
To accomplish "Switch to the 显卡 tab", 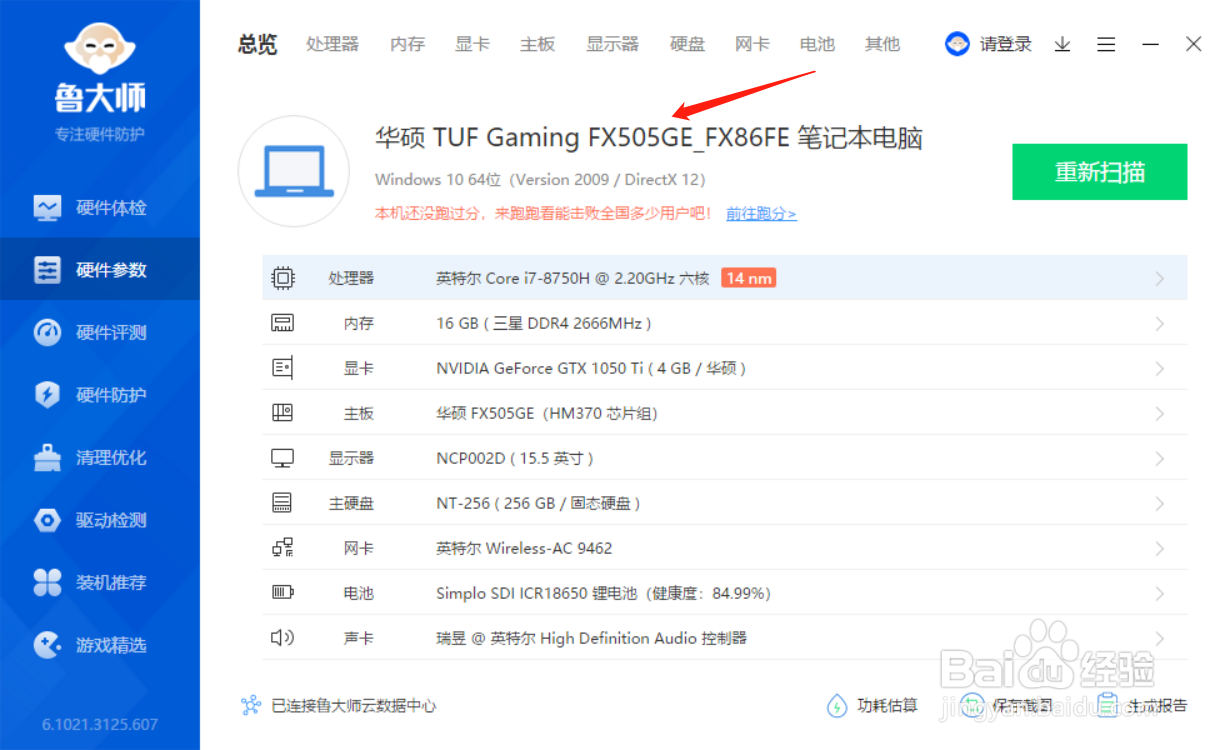I will point(472,44).
